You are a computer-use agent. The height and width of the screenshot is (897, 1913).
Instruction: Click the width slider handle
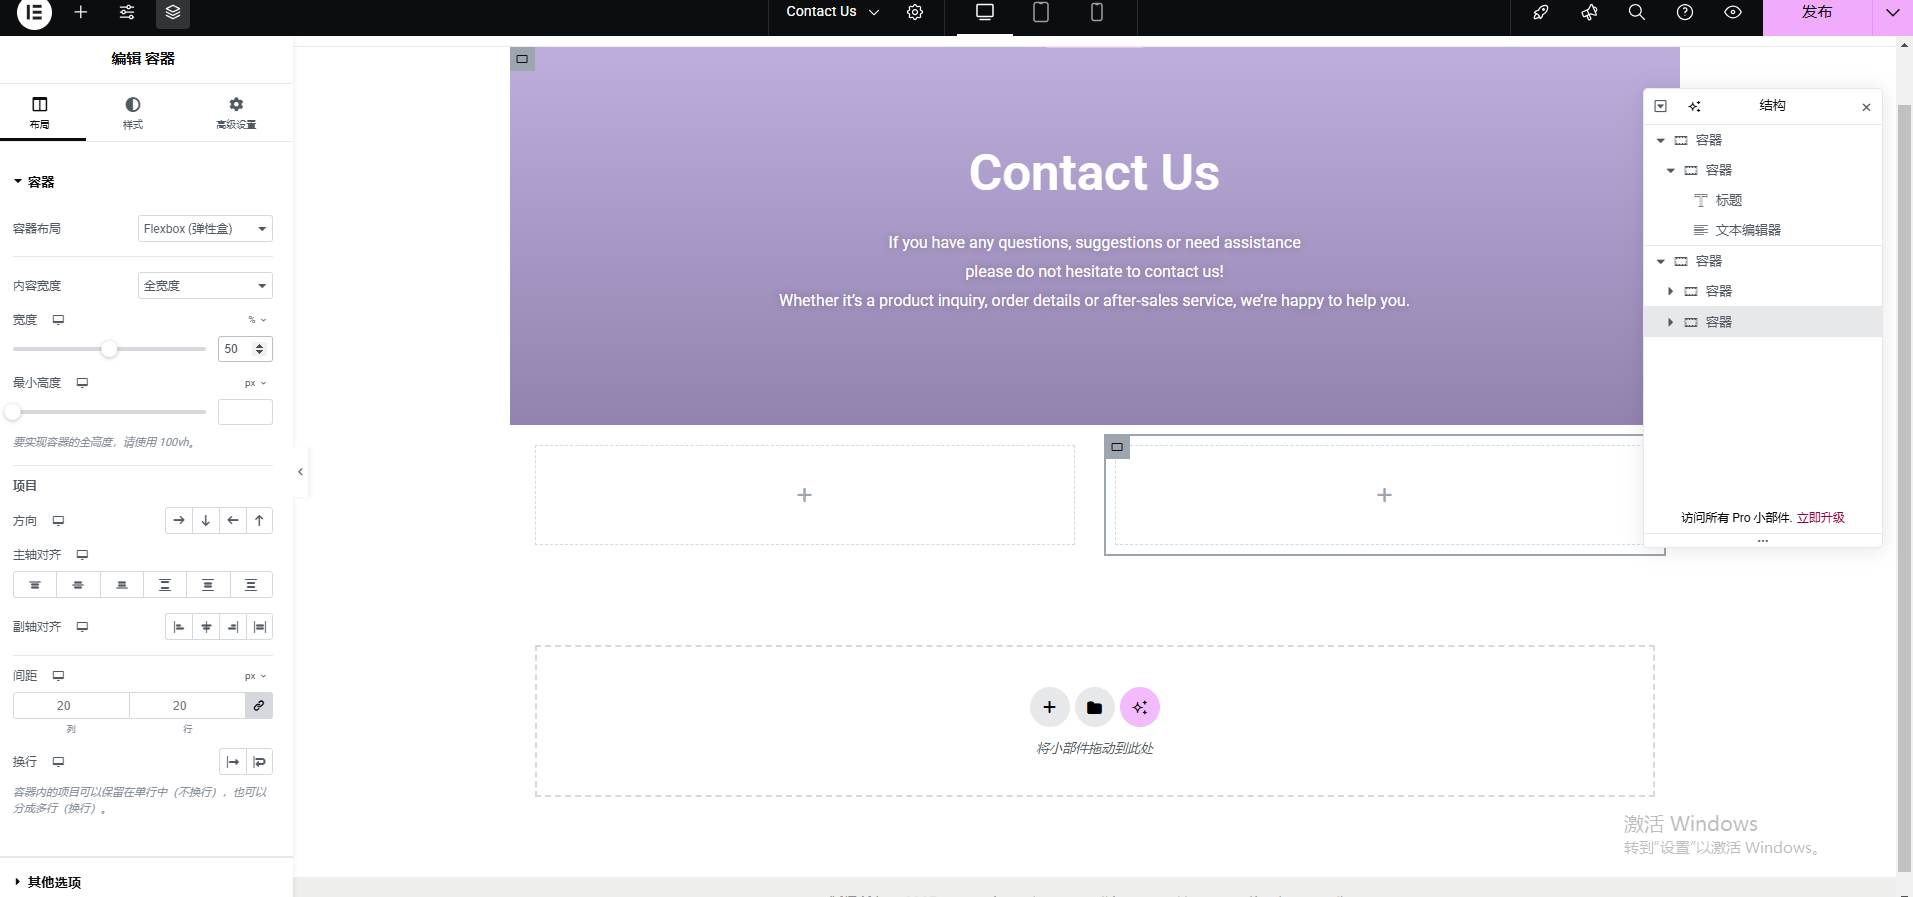[110, 349]
